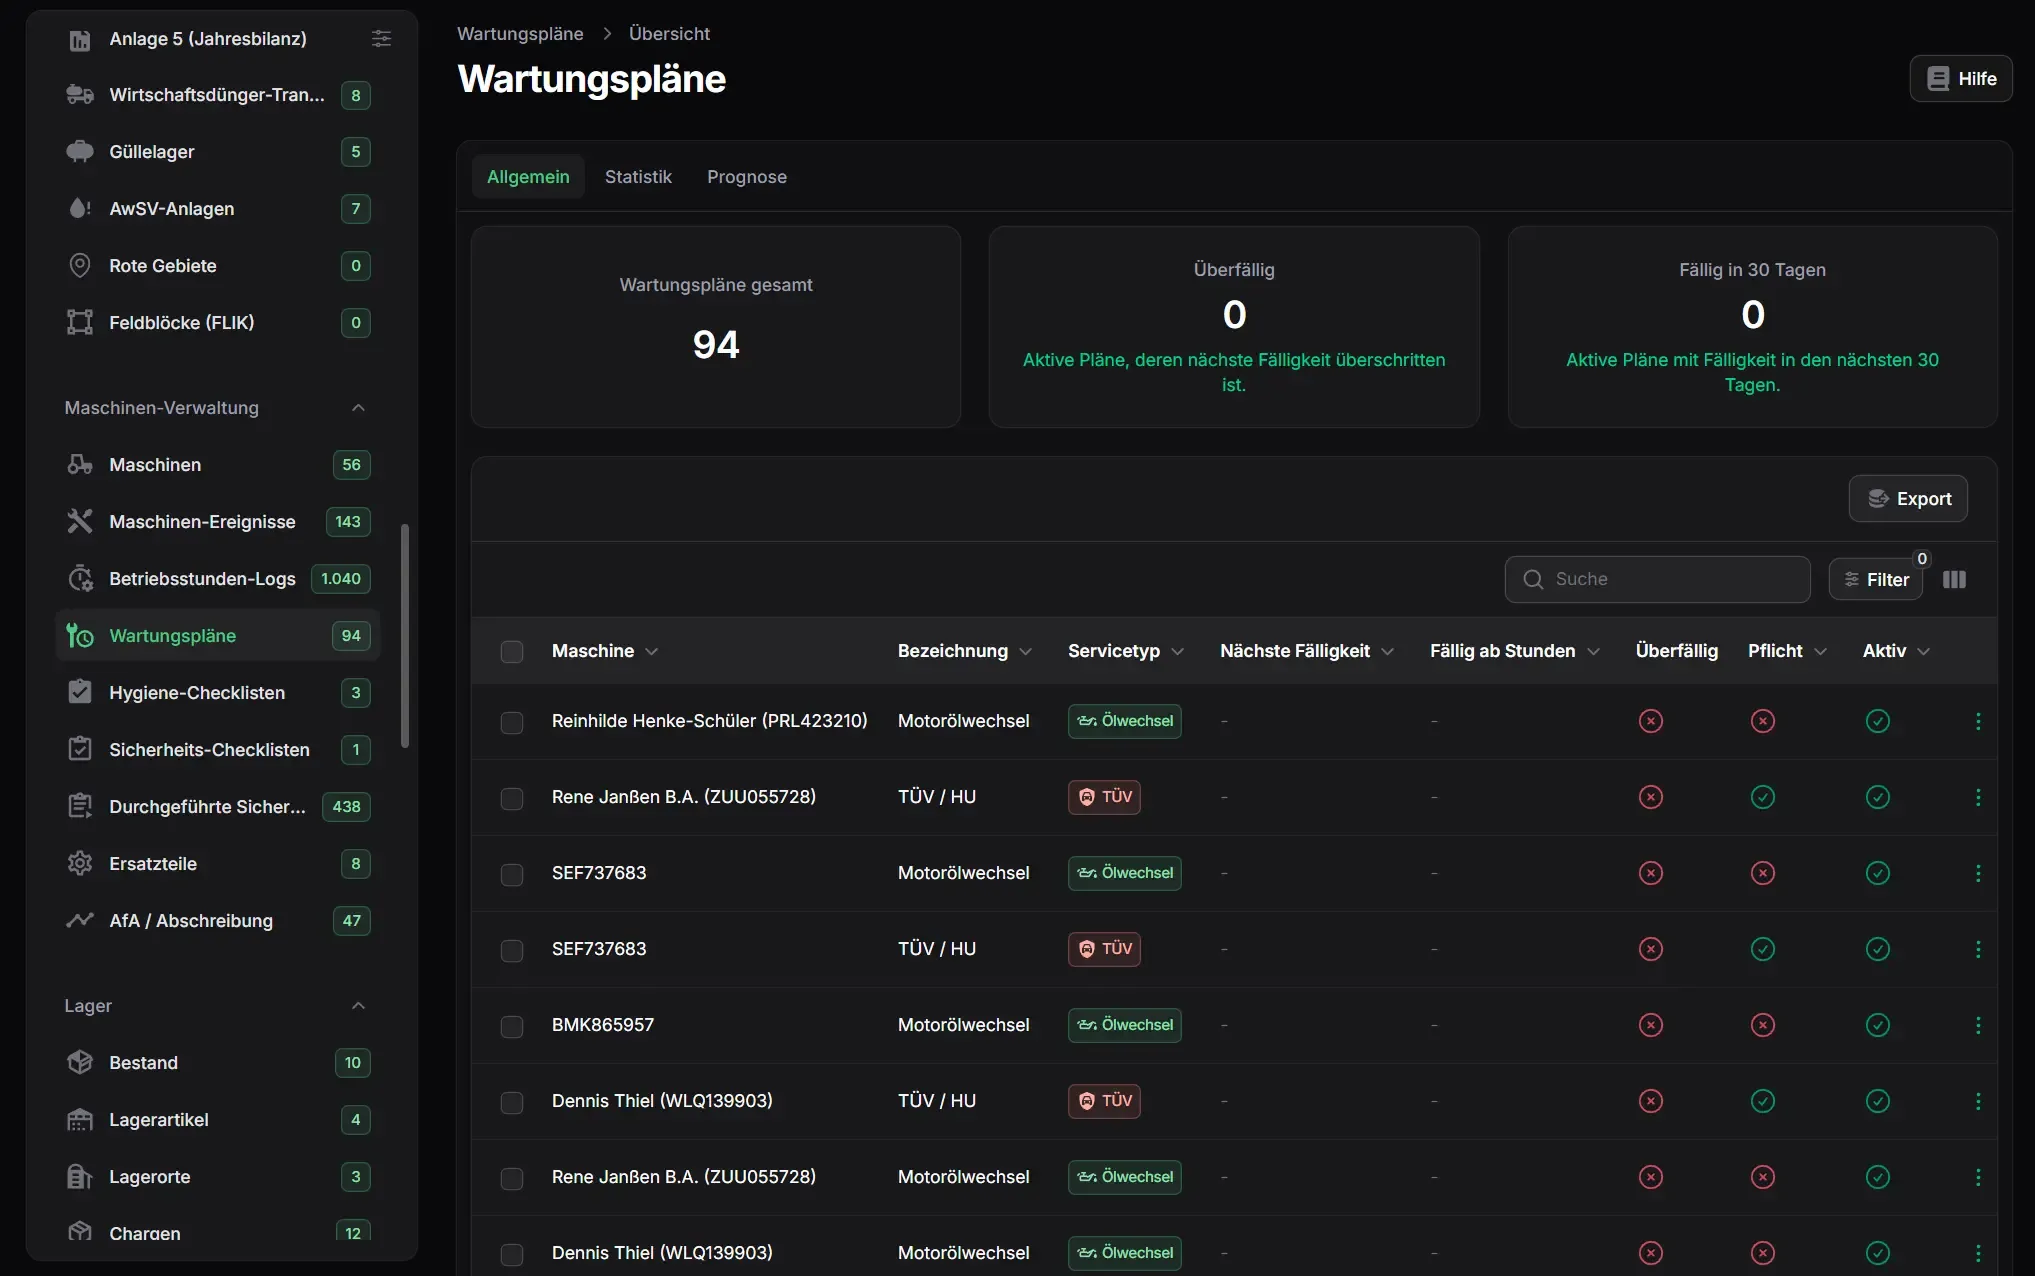Screen dimensions: 2035x1276
Task: Click the Betriebsstunden-Logs clock icon
Action: (80, 579)
